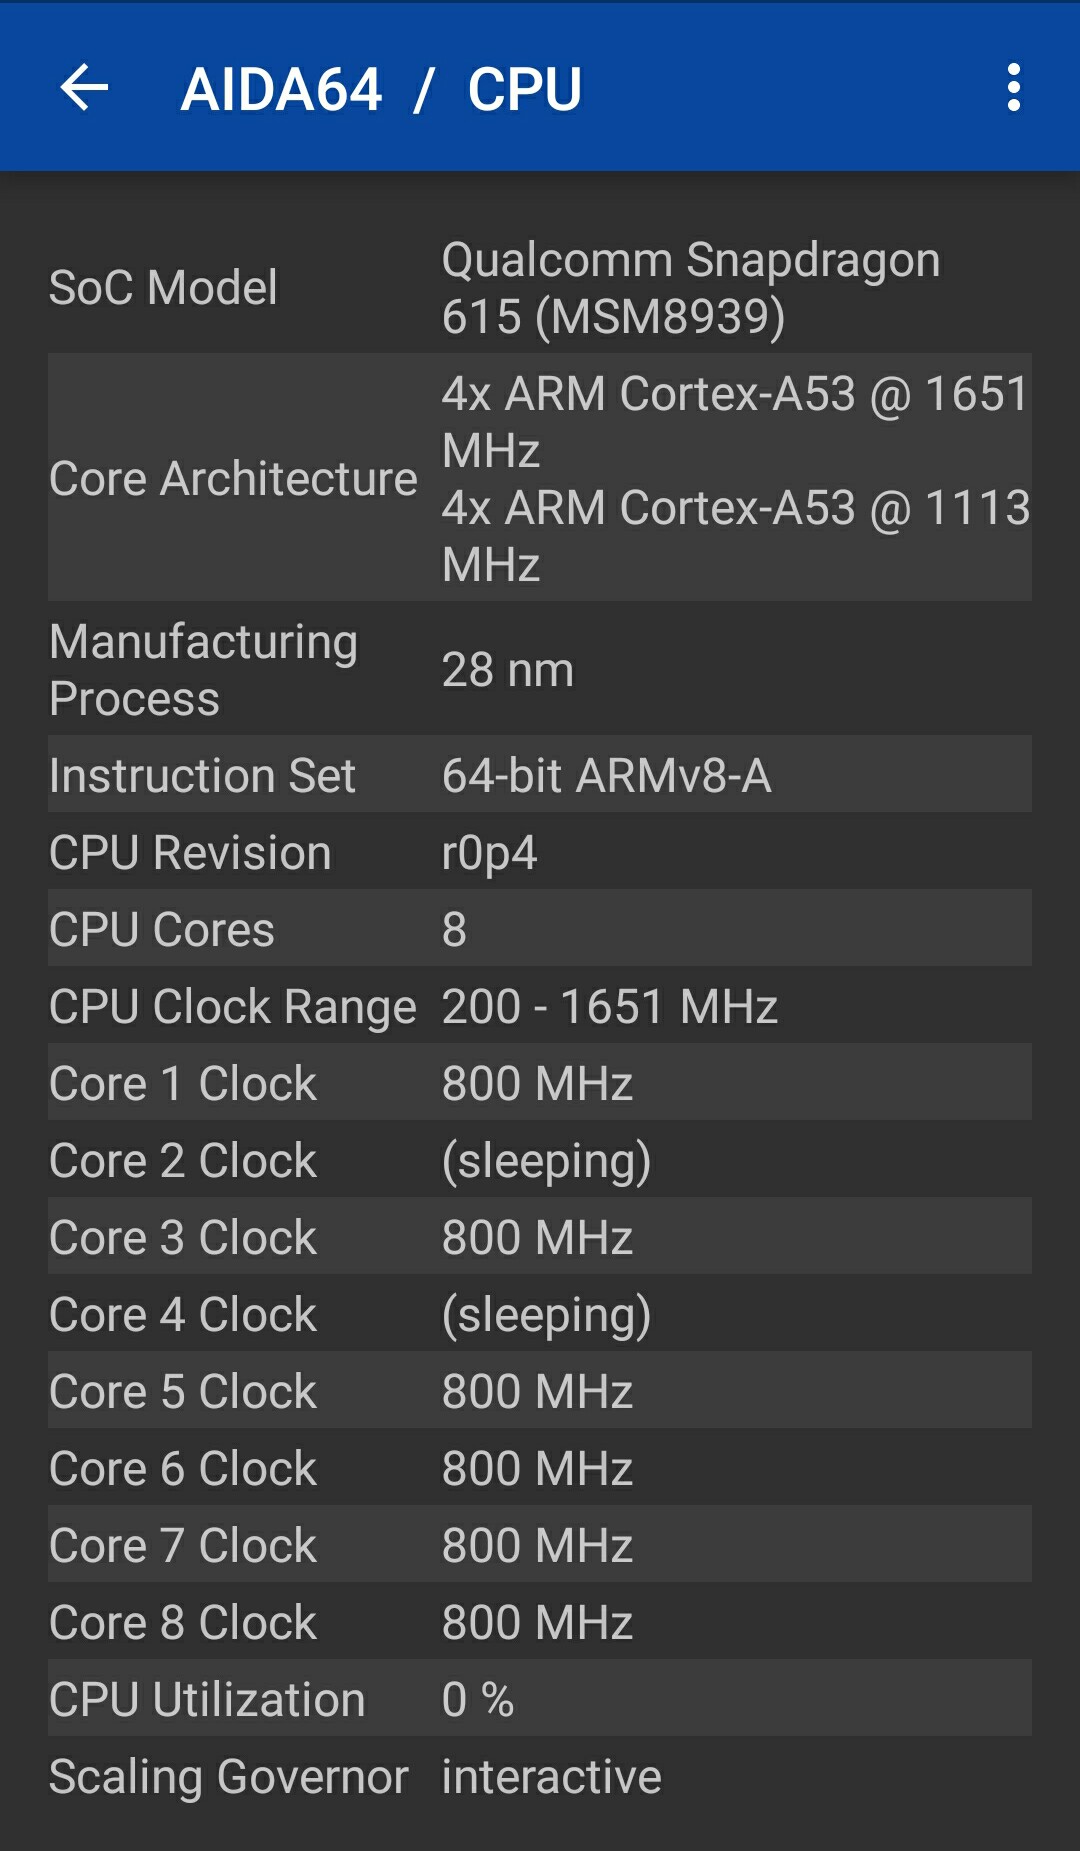Tap the CPU Cores row

pos(540,929)
